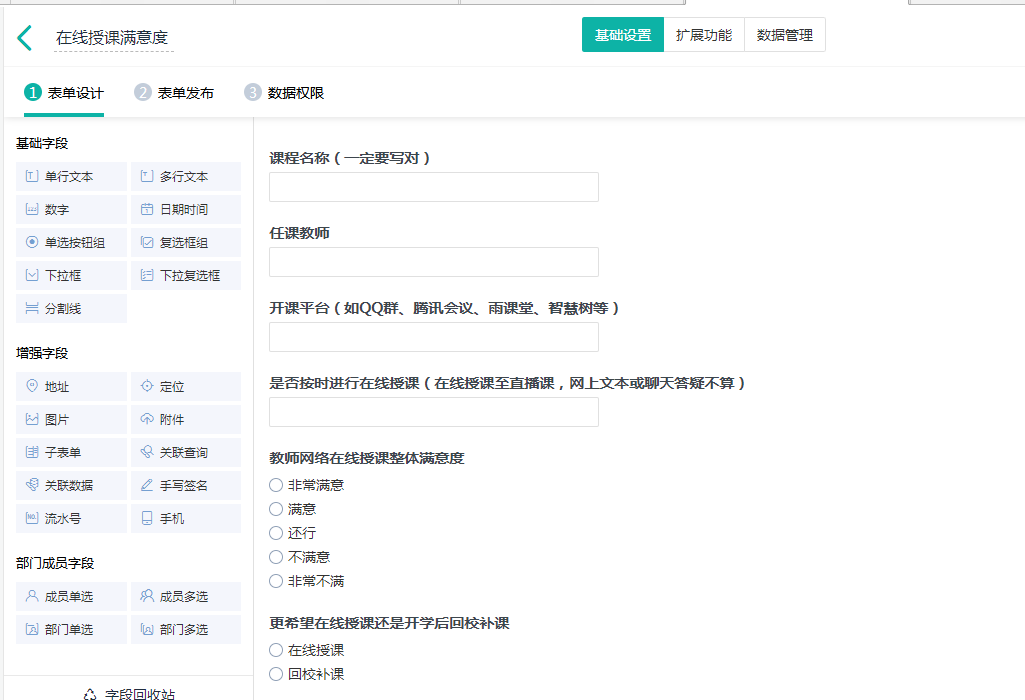Select the 单行文本 field icon
The height and width of the screenshot is (700, 1025).
[33, 177]
